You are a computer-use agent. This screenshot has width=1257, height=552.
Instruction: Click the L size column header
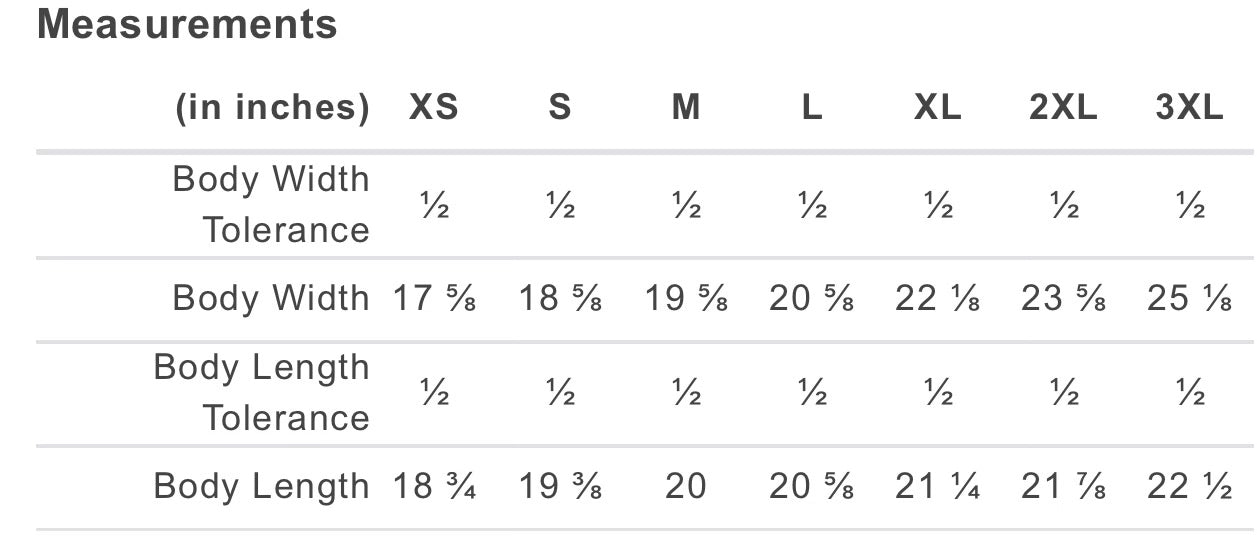click(812, 108)
